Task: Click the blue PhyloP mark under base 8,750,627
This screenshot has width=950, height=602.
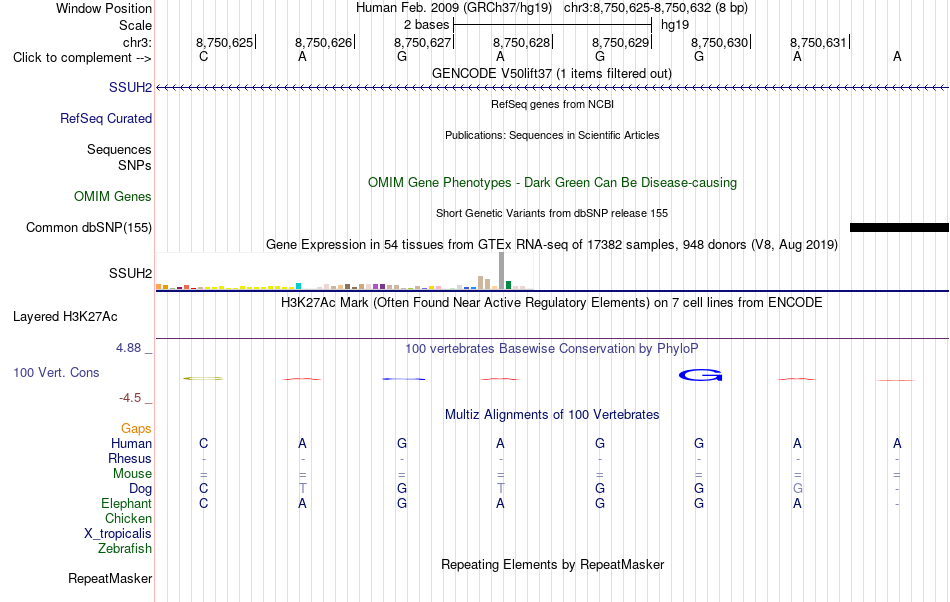Action: pos(404,379)
